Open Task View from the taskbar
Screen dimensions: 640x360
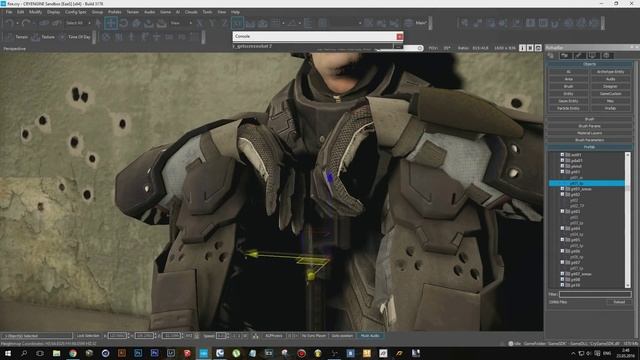click(40, 353)
